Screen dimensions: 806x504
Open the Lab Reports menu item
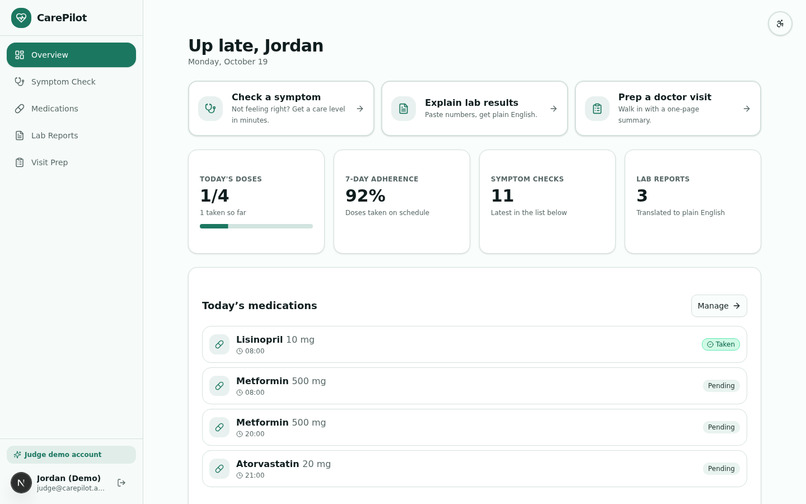coord(71,135)
